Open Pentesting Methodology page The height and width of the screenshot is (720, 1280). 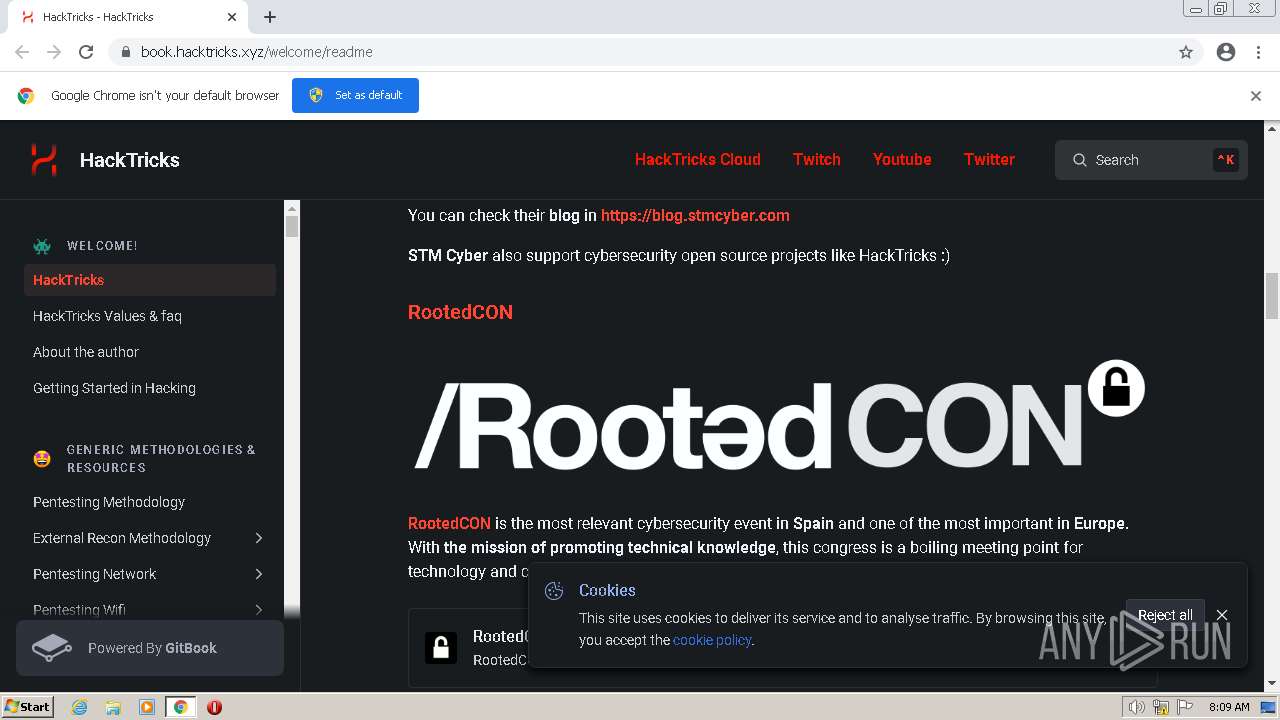tap(150, 502)
